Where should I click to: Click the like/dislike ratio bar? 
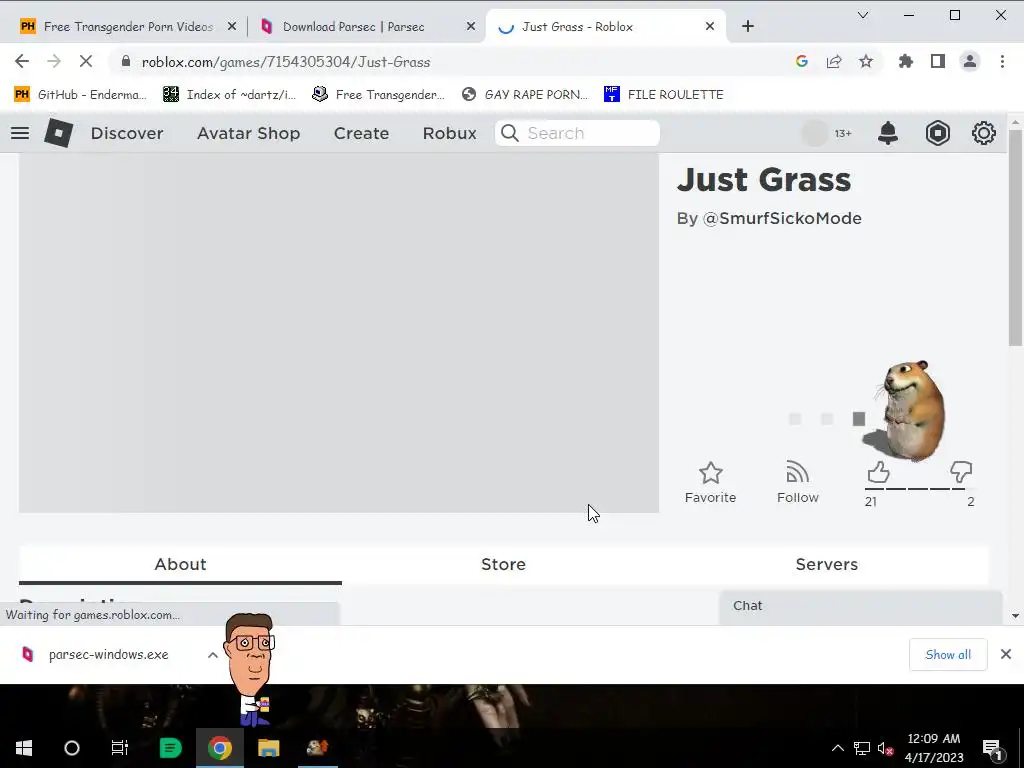pos(920,488)
